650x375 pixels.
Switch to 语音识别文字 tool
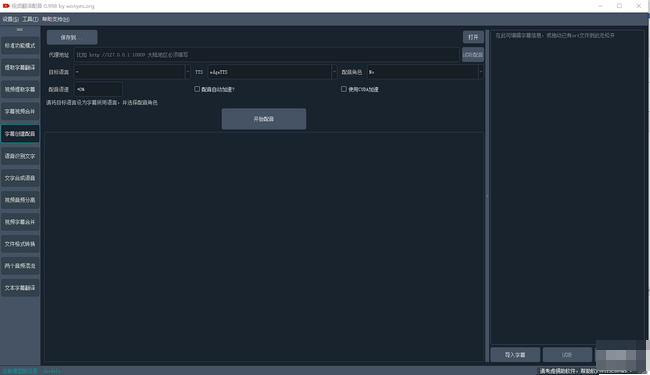pos(20,156)
